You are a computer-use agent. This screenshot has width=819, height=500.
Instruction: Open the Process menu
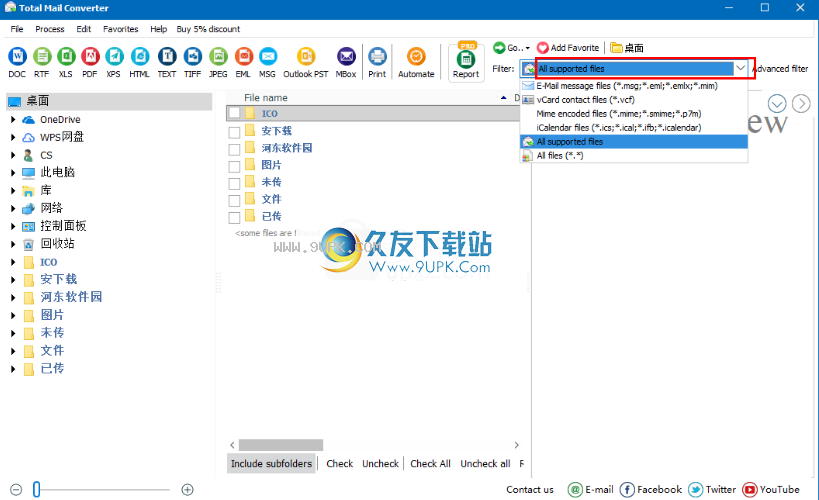tap(50, 29)
